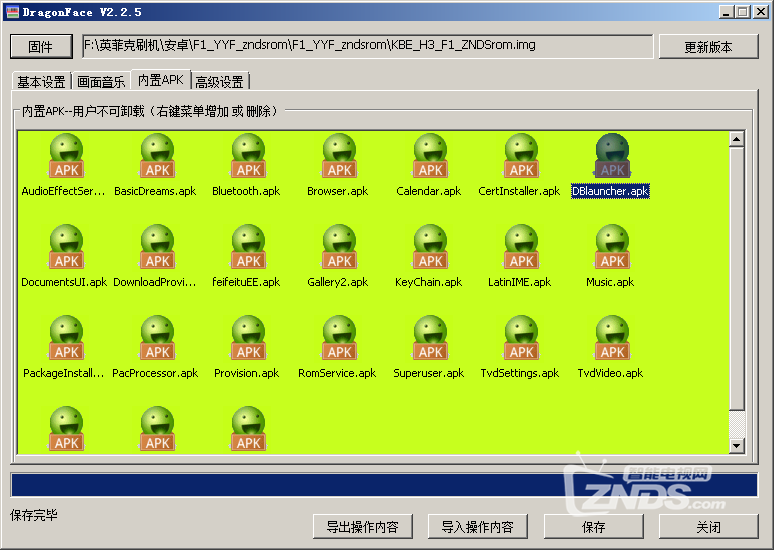Click the 固件 firmware button
This screenshot has height=550, width=774.
pyautogui.click(x=41, y=47)
